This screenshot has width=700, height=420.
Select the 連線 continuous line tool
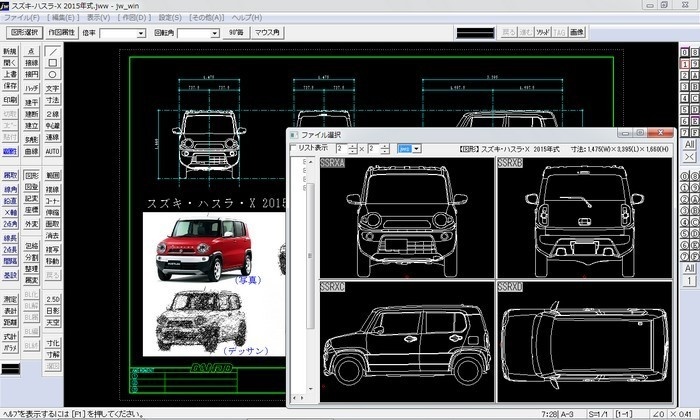coord(53,137)
